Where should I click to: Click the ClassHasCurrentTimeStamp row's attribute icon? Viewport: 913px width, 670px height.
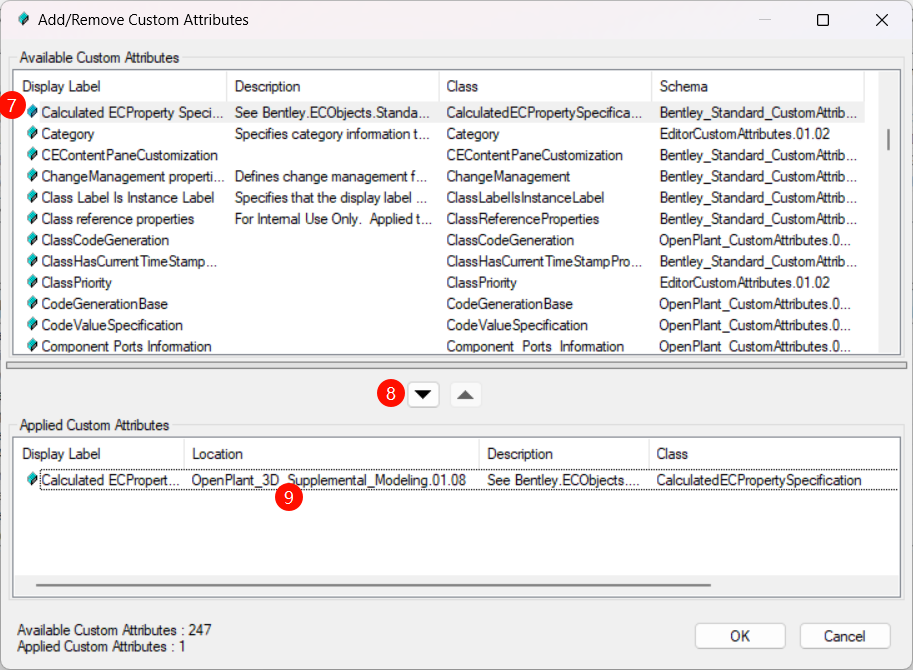(33, 261)
